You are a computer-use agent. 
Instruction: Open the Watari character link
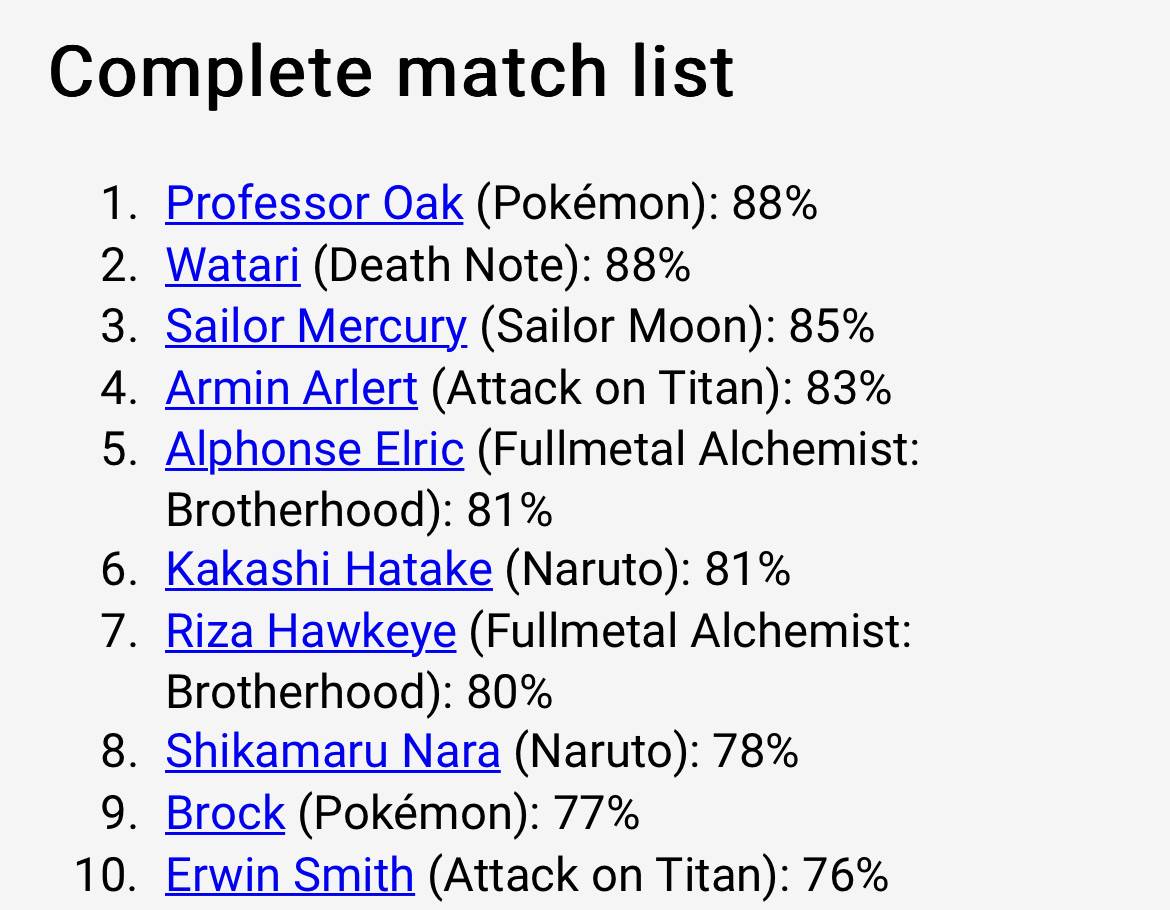(x=233, y=265)
